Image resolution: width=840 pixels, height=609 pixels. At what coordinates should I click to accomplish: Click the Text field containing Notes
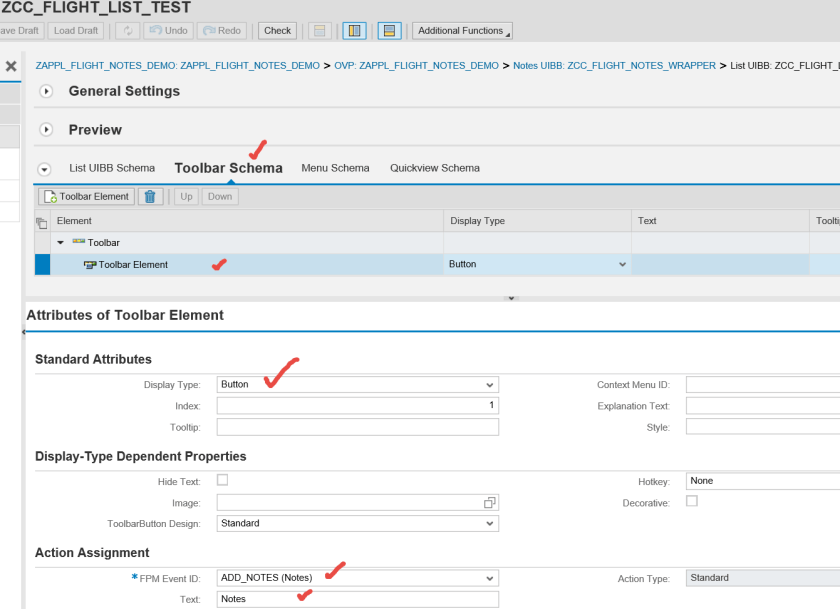tap(358, 599)
